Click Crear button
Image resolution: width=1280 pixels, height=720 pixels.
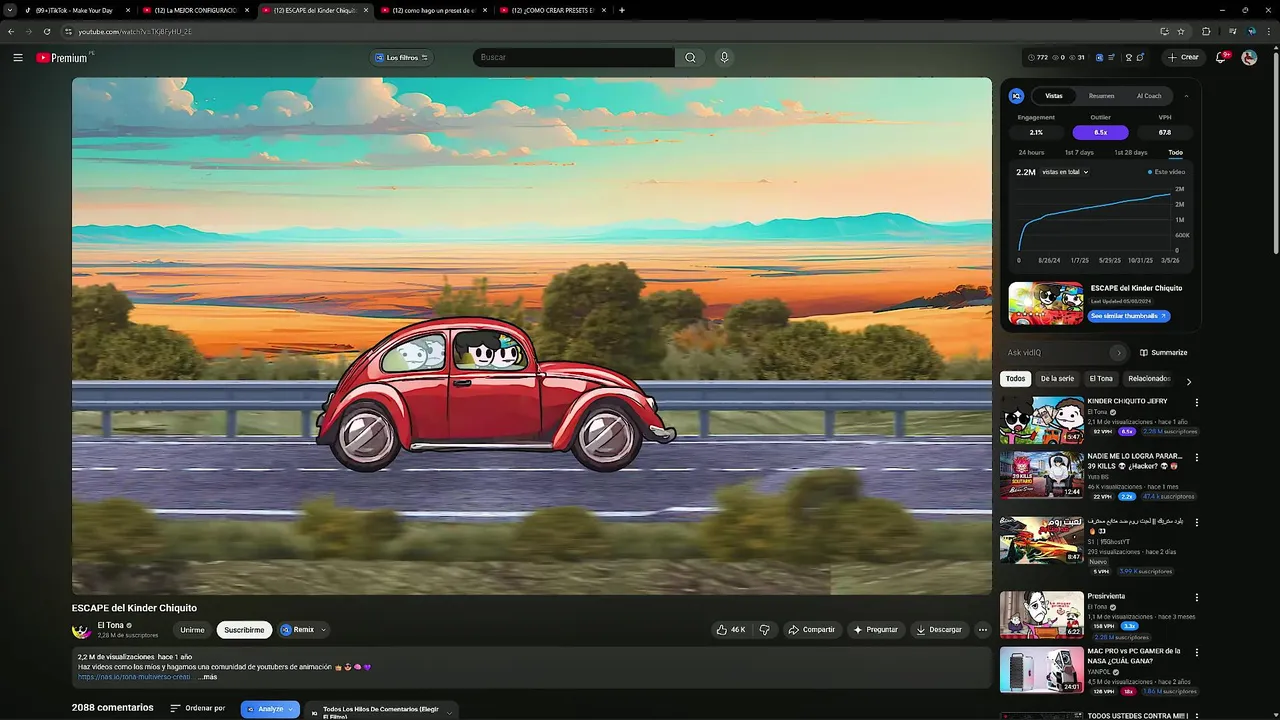1182,57
